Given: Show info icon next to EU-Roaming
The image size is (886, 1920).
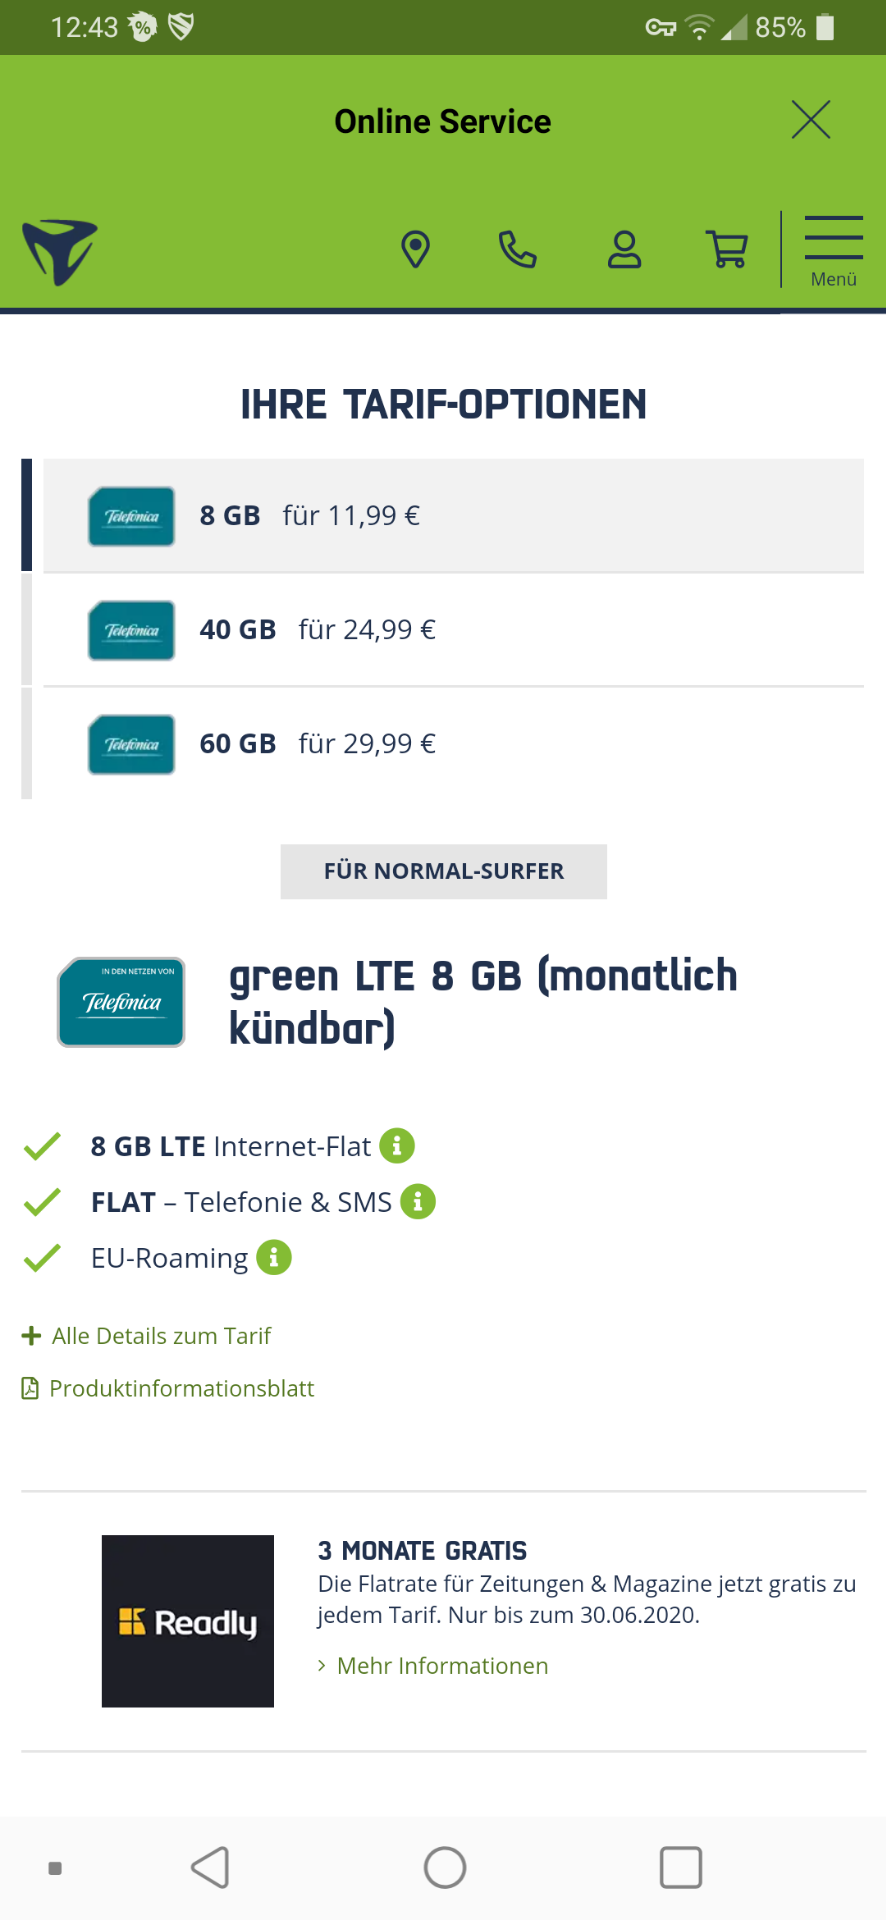Looking at the screenshot, I should coord(274,1258).
